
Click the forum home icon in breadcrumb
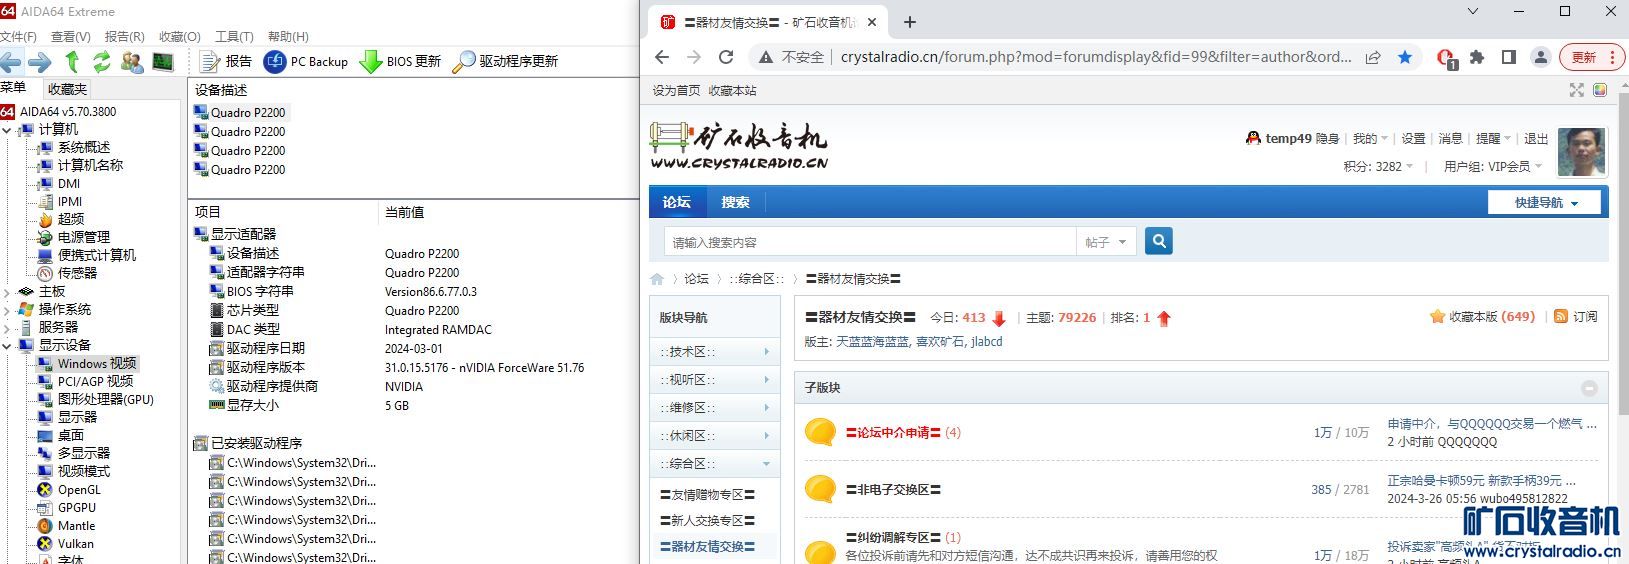tap(657, 279)
